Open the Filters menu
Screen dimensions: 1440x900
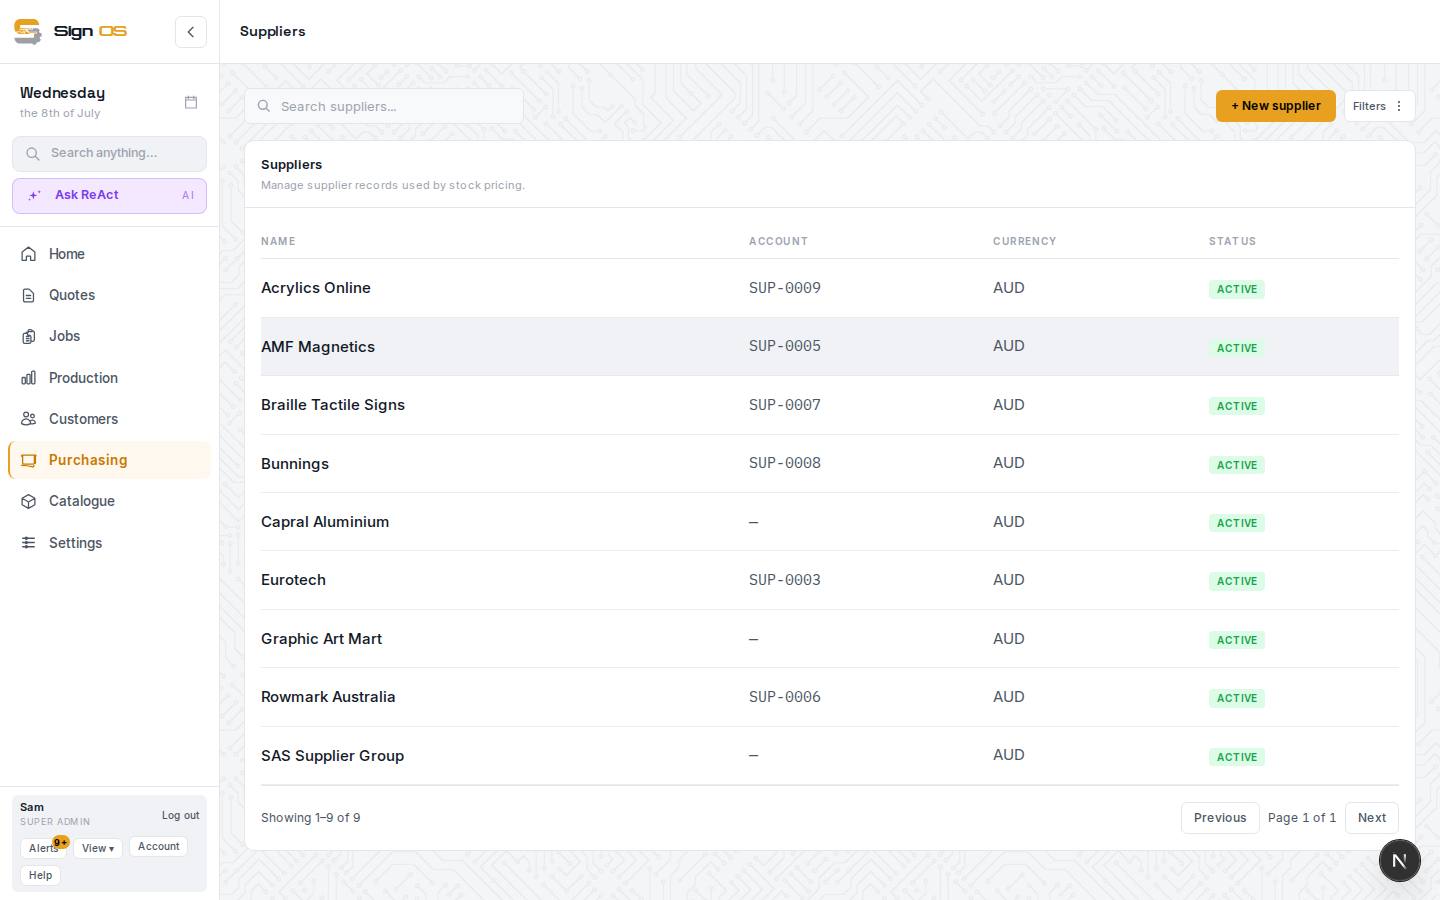1379,106
